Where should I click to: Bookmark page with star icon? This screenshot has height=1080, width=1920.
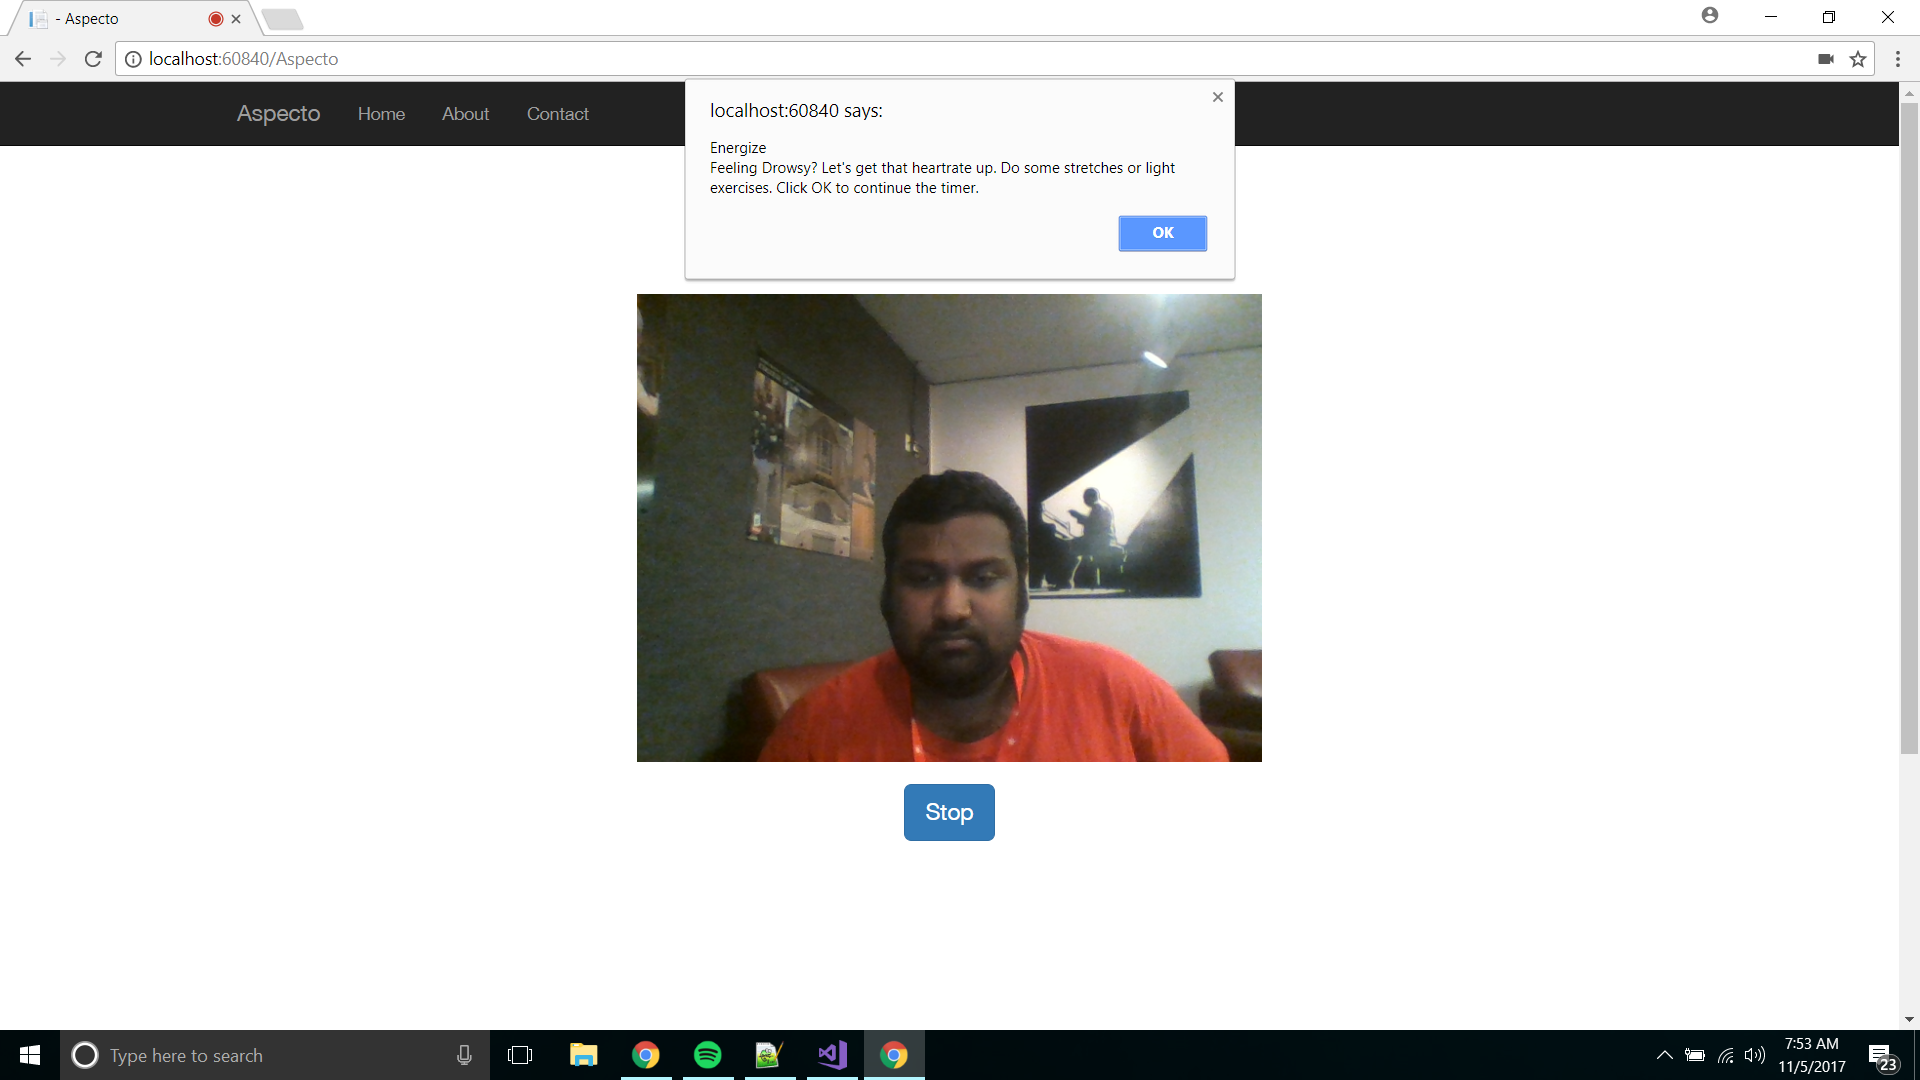[x=1858, y=59]
